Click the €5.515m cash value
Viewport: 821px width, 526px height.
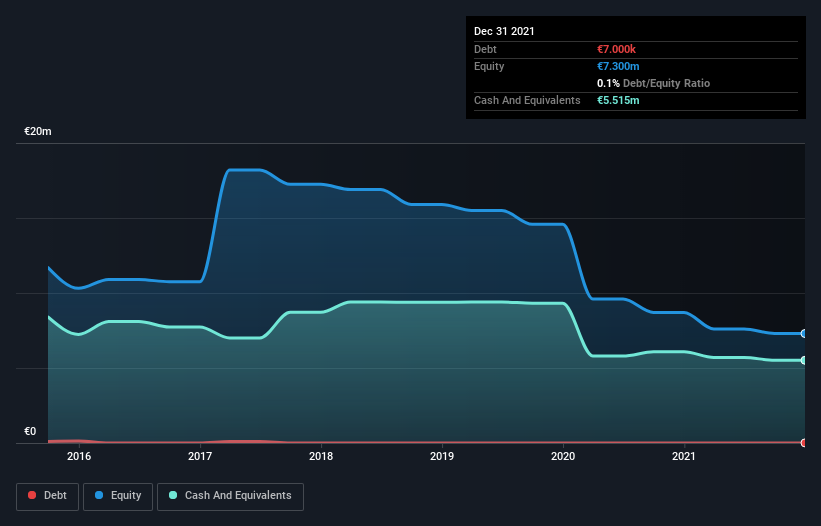(618, 100)
